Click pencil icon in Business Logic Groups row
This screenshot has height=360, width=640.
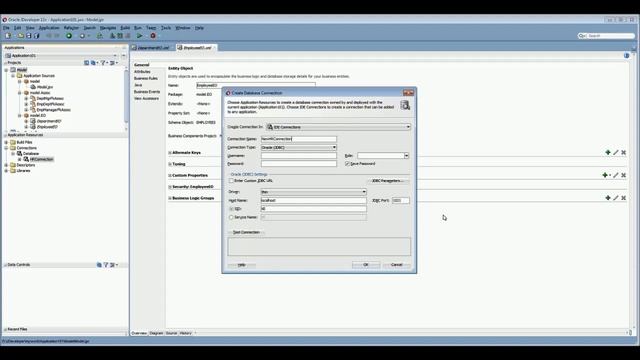[x=616, y=198]
